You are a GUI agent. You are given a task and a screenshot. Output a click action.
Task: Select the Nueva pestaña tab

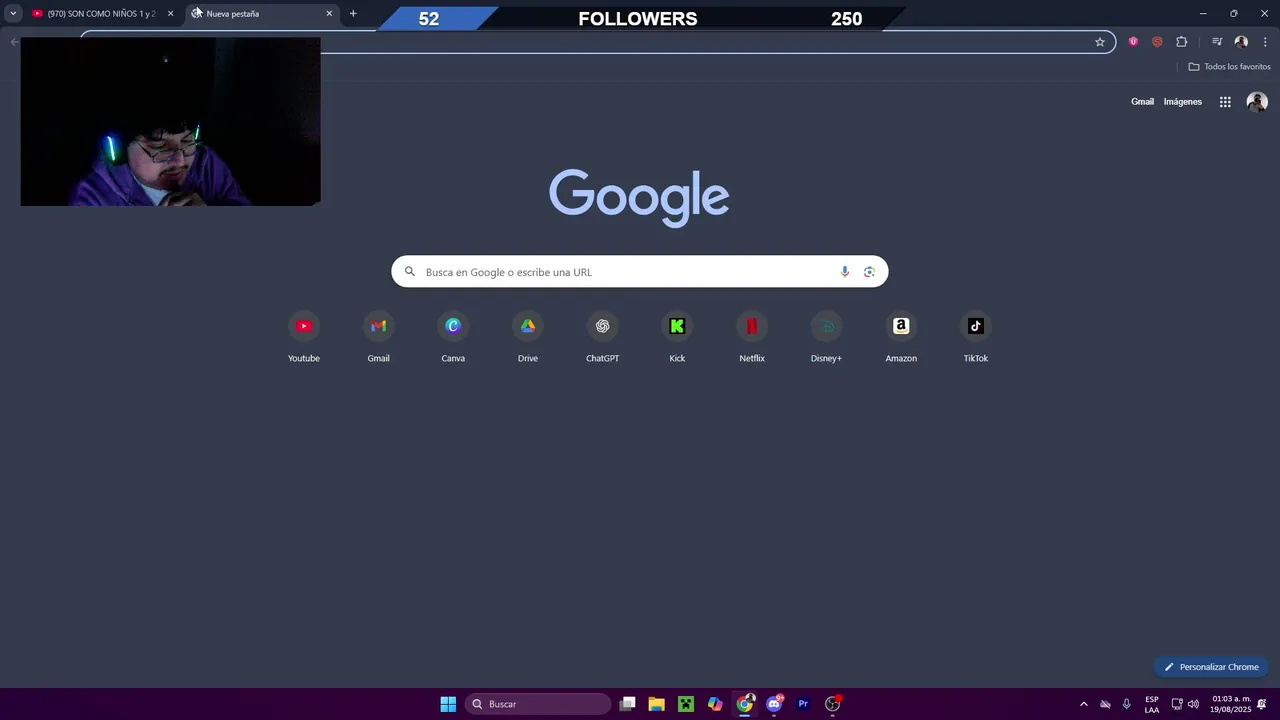(x=262, y=14)
